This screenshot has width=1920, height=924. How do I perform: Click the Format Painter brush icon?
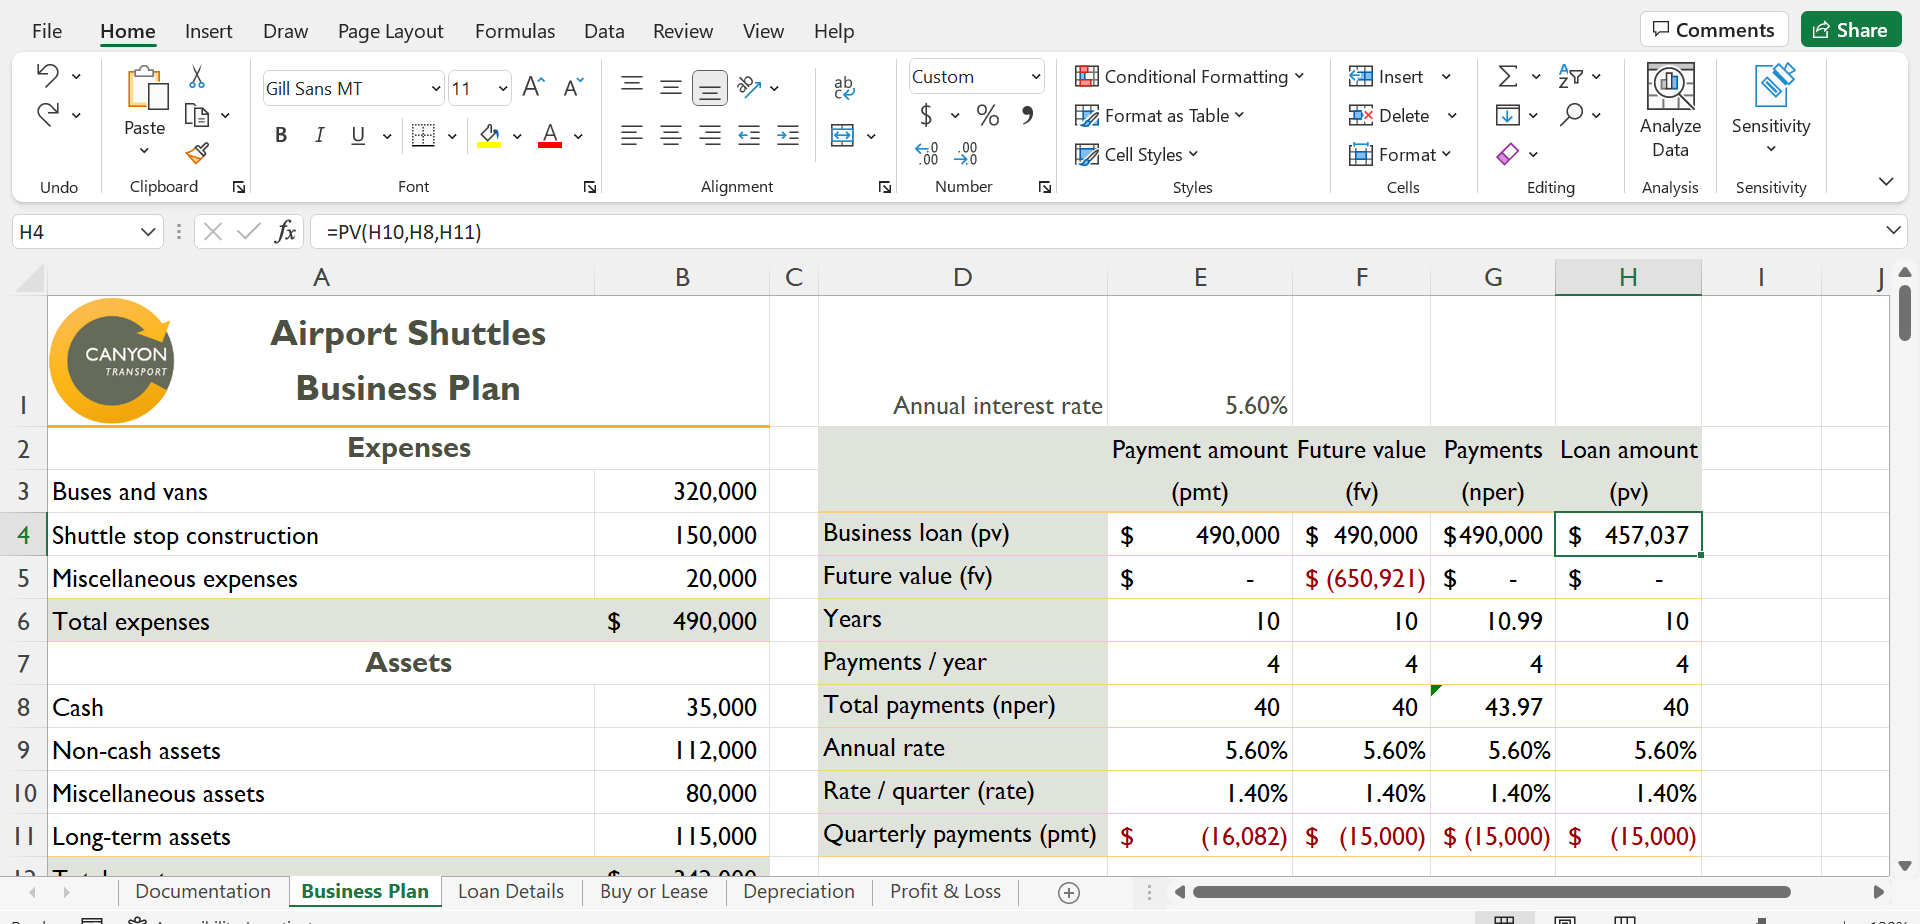pyautogui.click(x=197, y=153)
